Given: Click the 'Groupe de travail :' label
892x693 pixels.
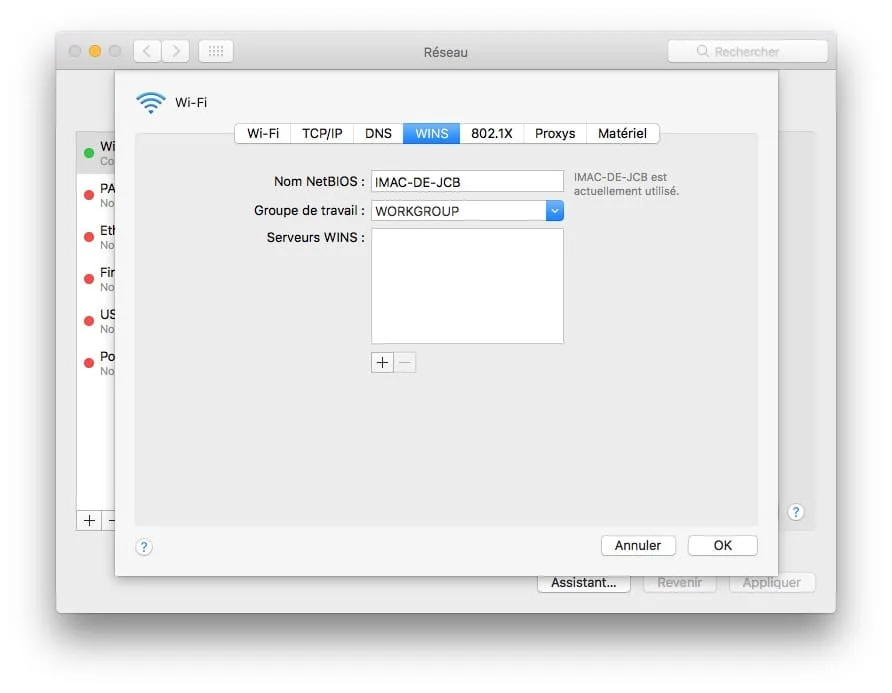Looking at the screenshot, I should tap(309, 211).
